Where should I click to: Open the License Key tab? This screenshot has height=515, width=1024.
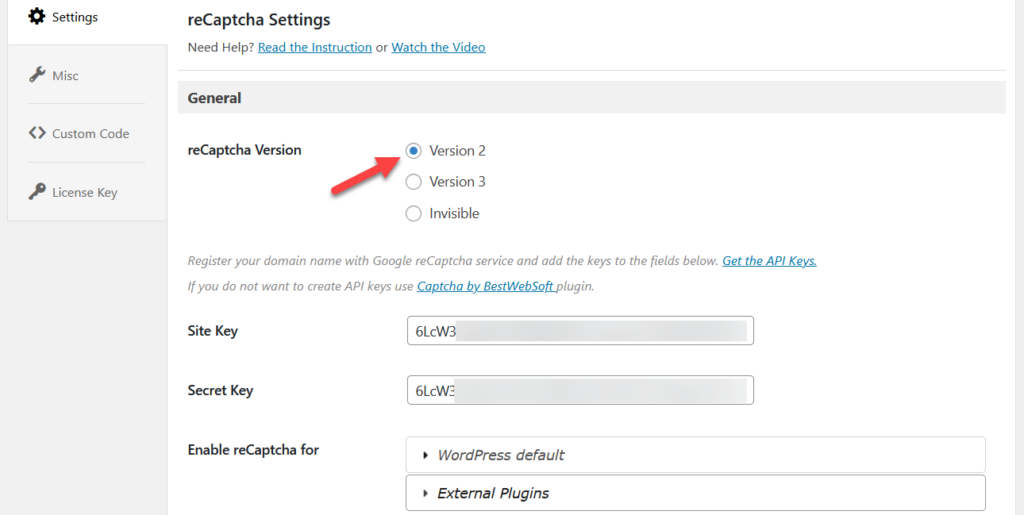tap(86, 192)
